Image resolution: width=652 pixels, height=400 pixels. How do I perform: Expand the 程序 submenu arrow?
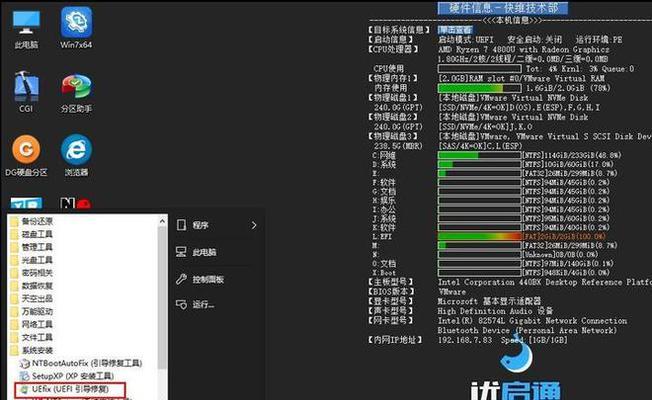click(254, 225)
